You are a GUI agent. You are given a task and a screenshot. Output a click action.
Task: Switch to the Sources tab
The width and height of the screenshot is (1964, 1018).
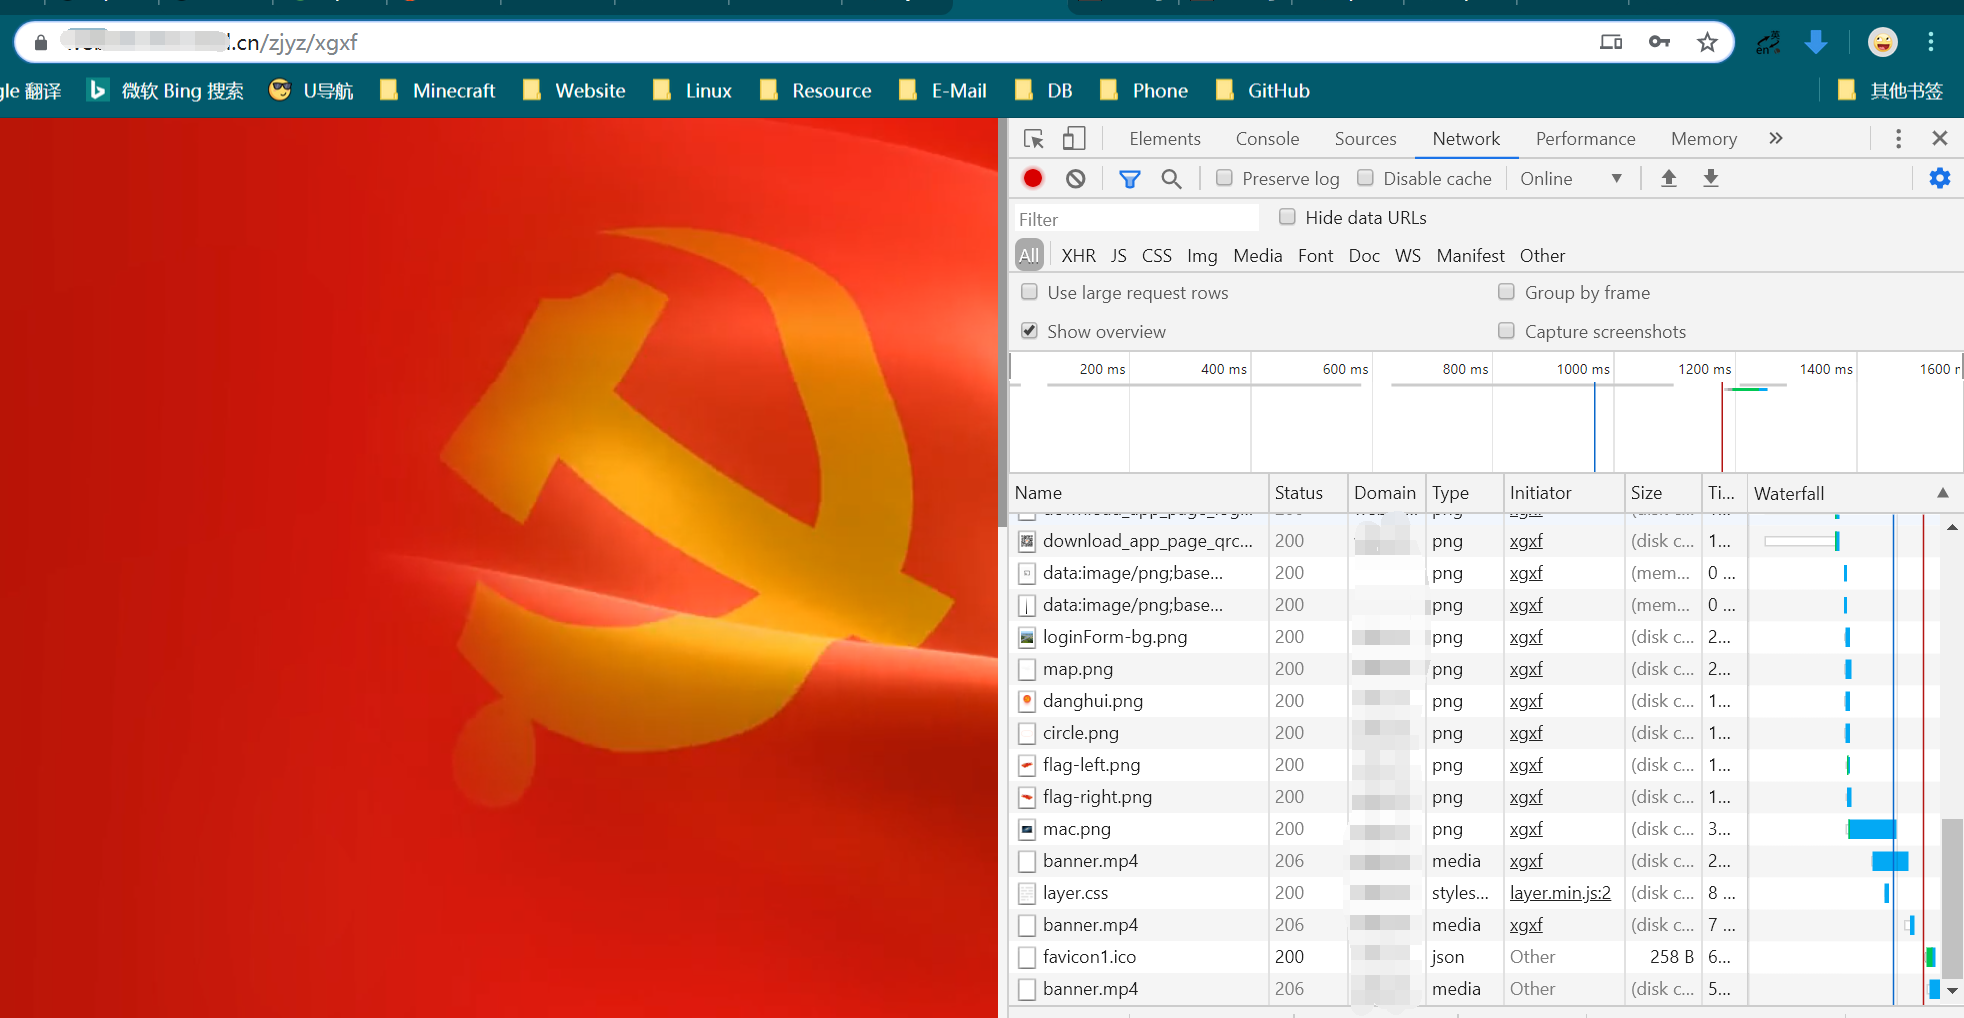pos(1365,139)
